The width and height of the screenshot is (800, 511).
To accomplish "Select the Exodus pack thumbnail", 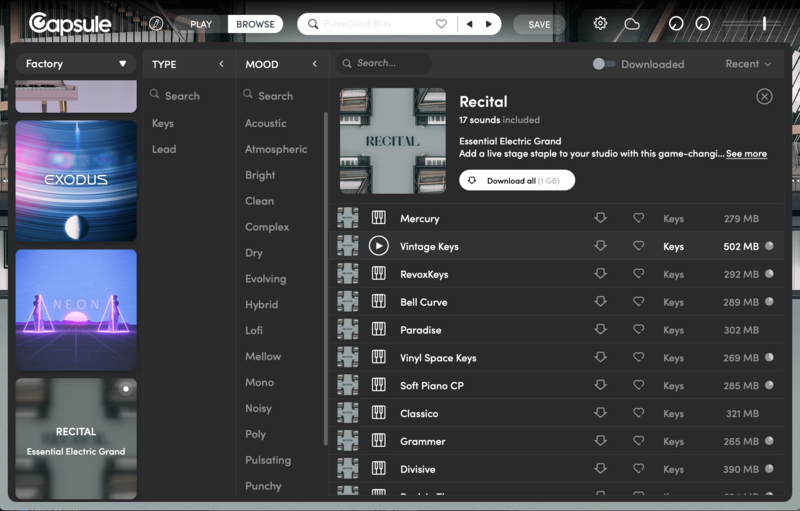I will 76,181.
